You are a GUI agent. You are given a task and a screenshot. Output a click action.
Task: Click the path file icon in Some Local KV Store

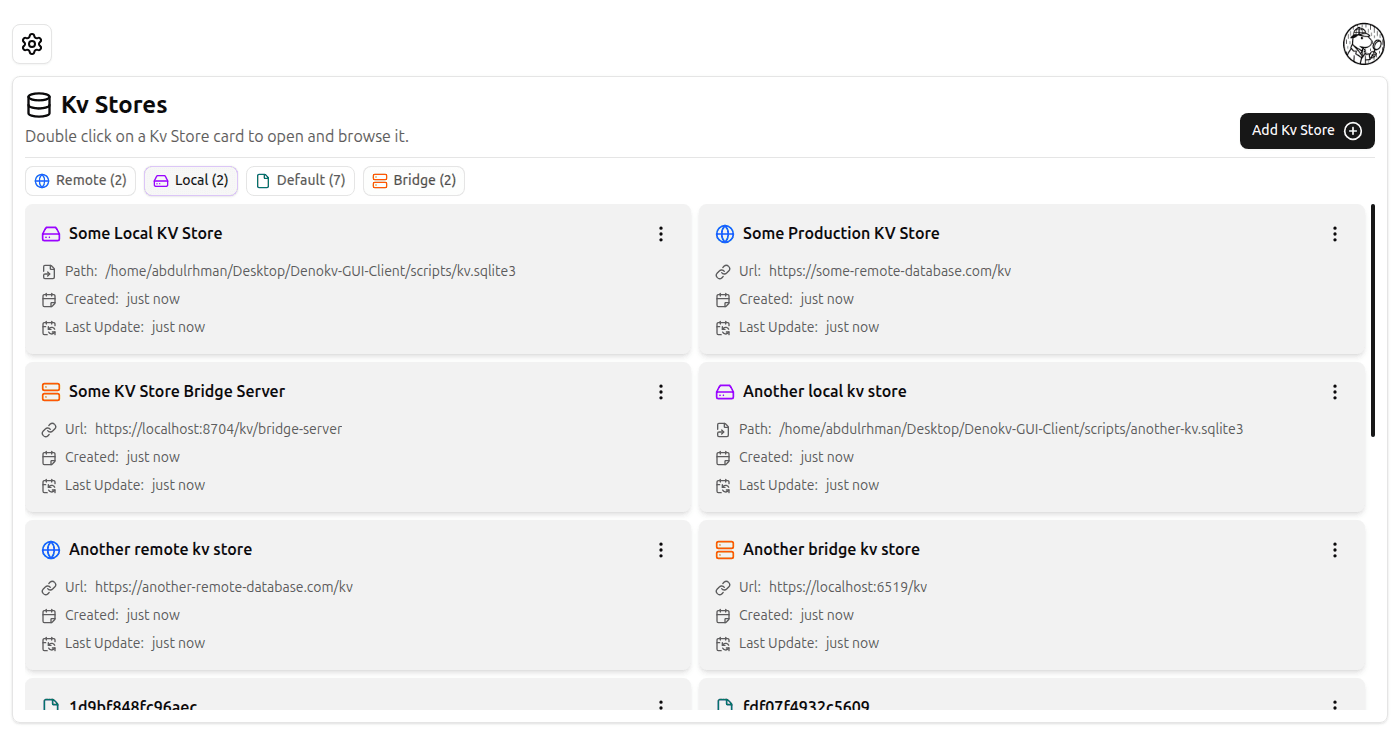[49, 272]
